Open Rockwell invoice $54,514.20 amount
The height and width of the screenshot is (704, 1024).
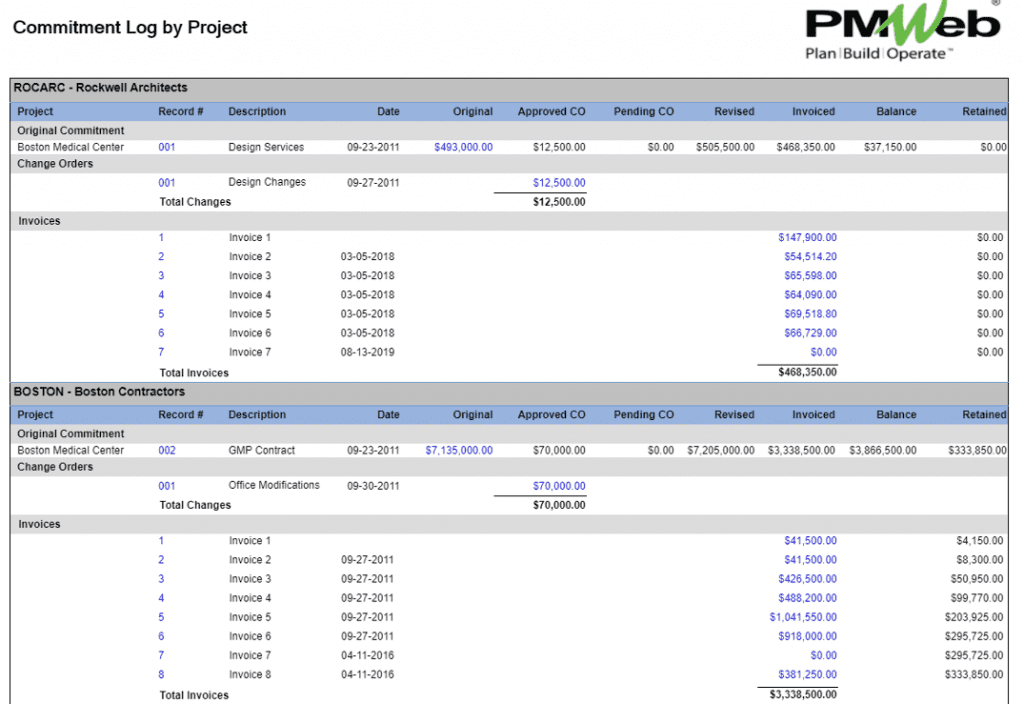[x=810, y=257]
